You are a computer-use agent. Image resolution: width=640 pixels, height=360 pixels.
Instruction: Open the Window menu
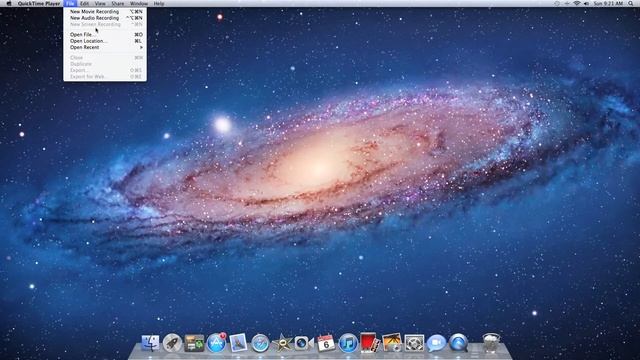coord(139,3)
